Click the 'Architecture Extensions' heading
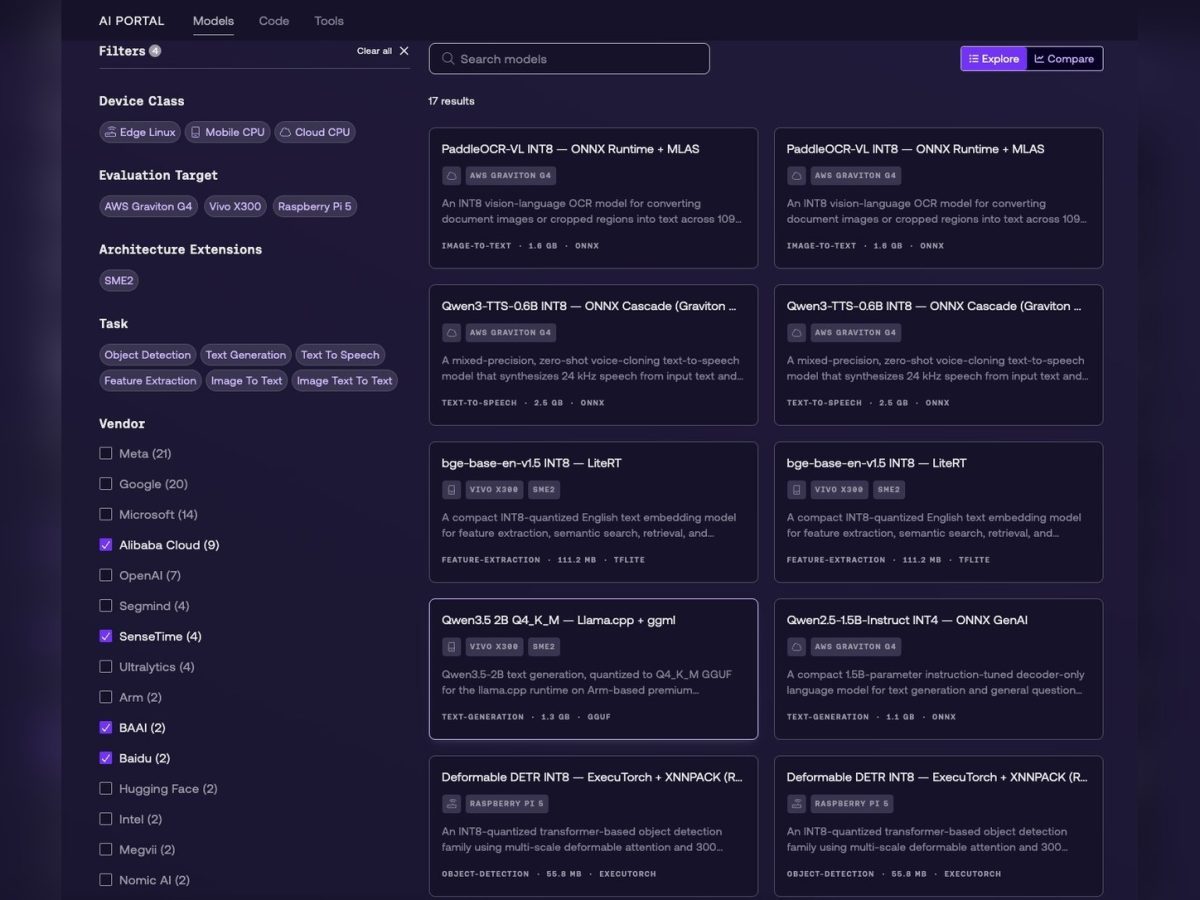The width and height of the screenshot is (1200, 900). (x=180, y=249)
